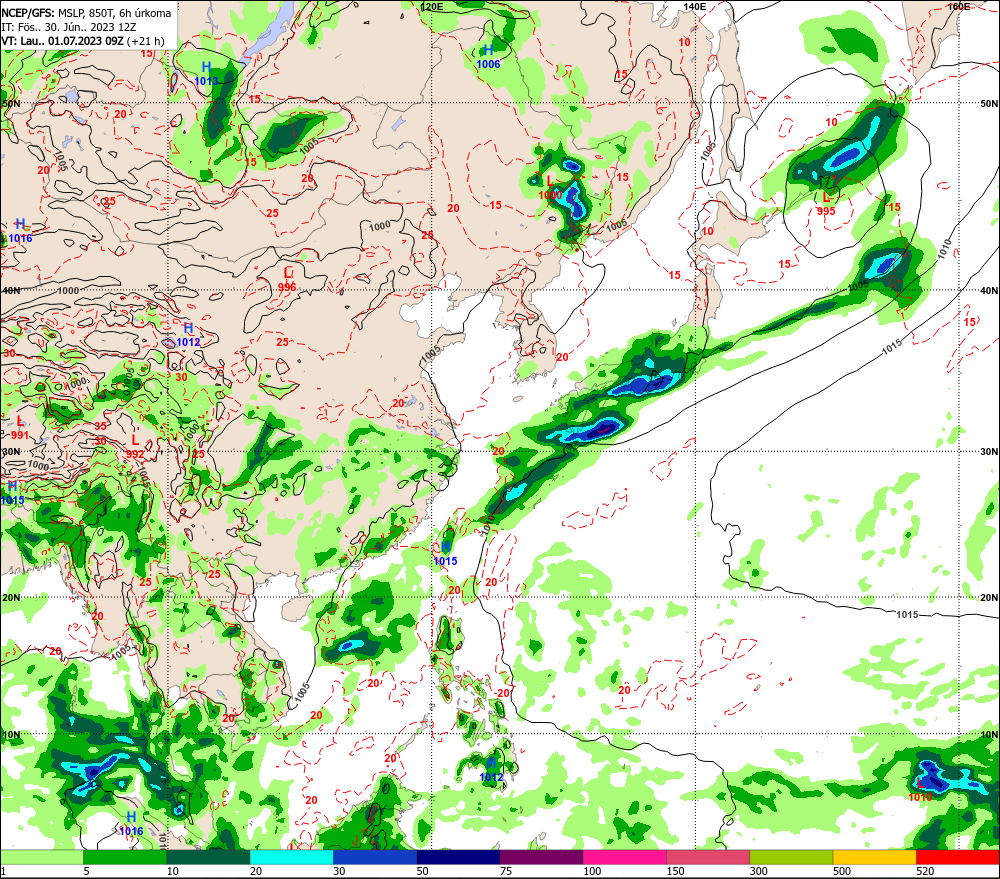Viewport: 1000px width, 879px height.
Task: Click the 160E longitude label
Action: 958,6
